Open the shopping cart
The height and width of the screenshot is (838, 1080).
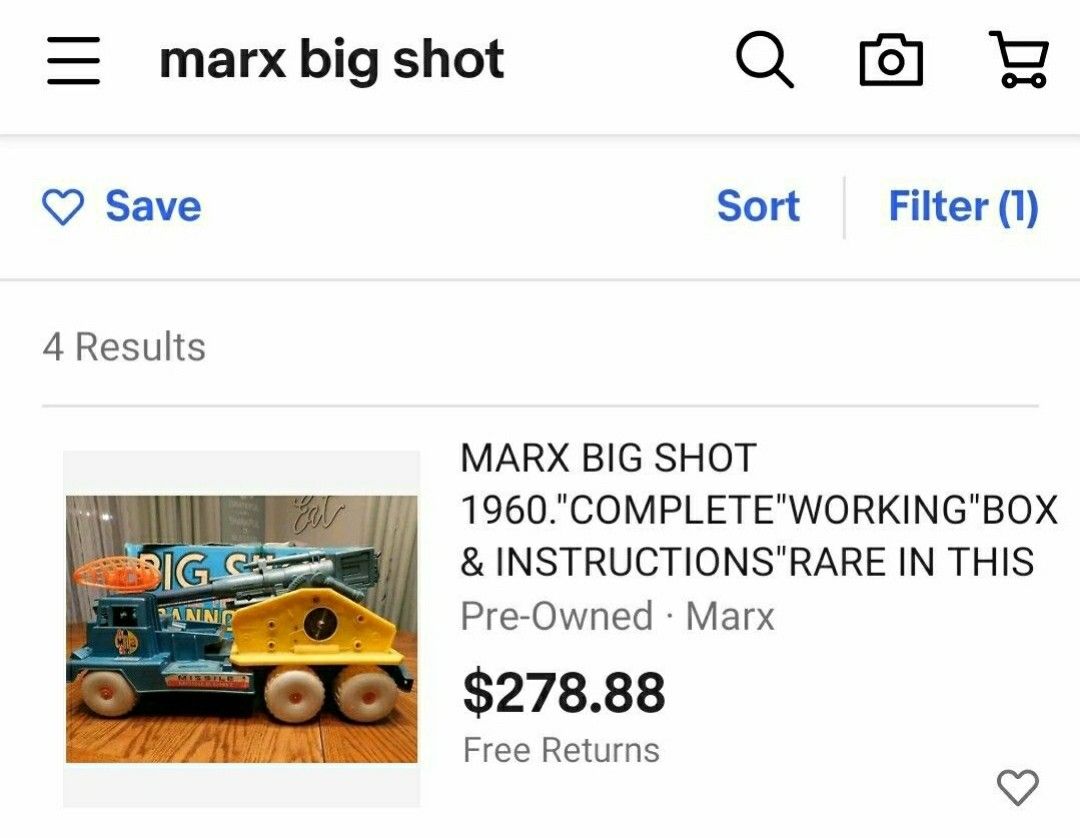1019,59
